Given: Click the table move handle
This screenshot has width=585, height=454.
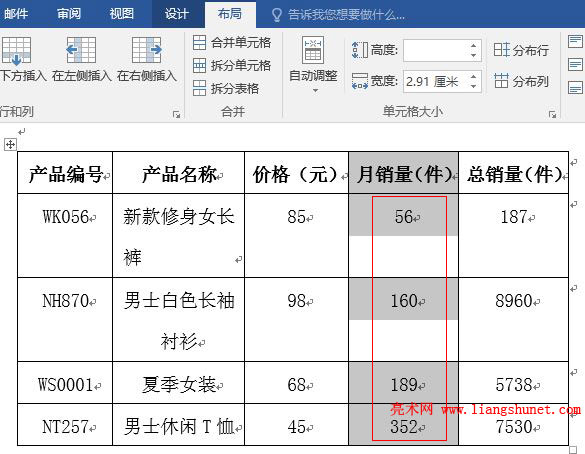Looking at the screenshot, I should 10,144.
